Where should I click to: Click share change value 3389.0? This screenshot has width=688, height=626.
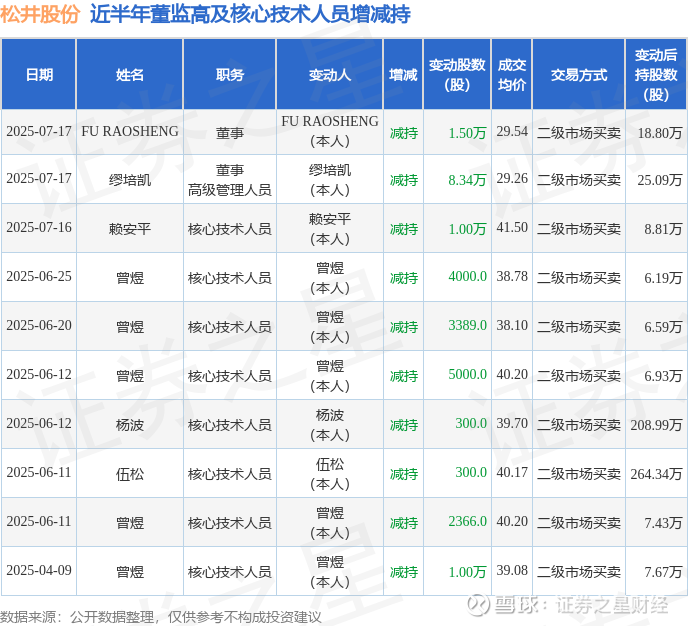point(467,325)
